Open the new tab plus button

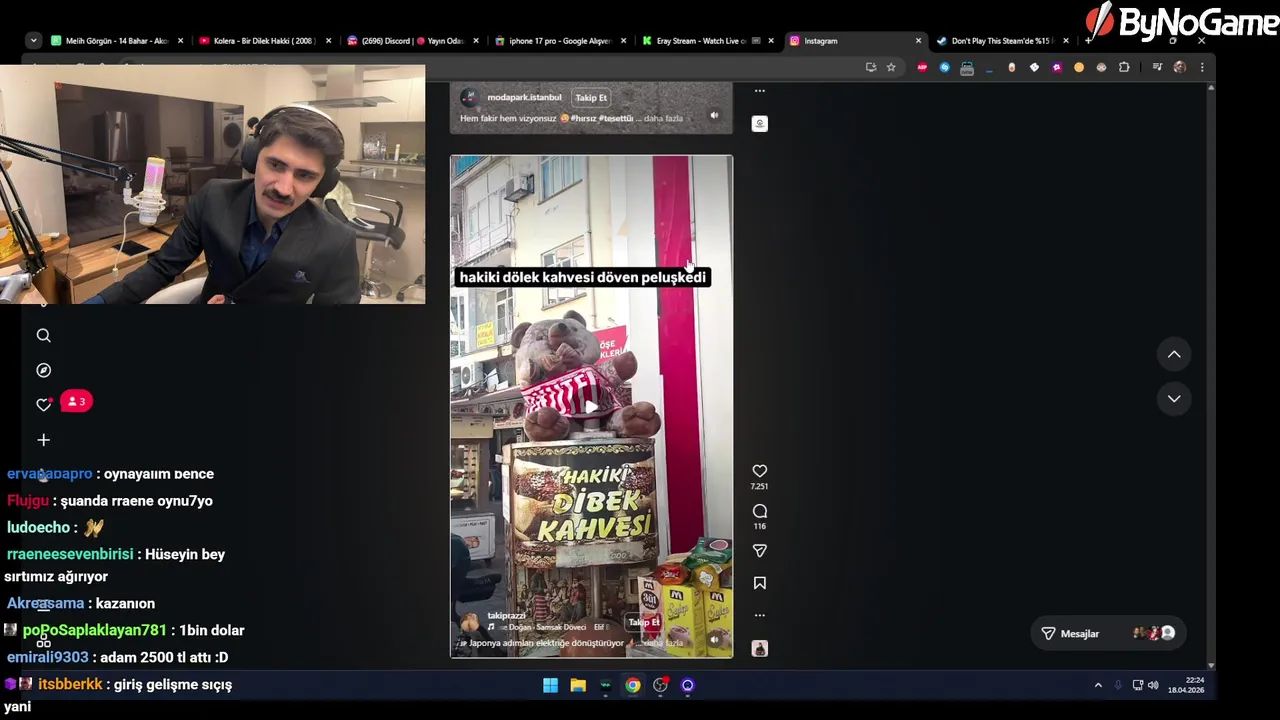click(x=1088, y=41)
